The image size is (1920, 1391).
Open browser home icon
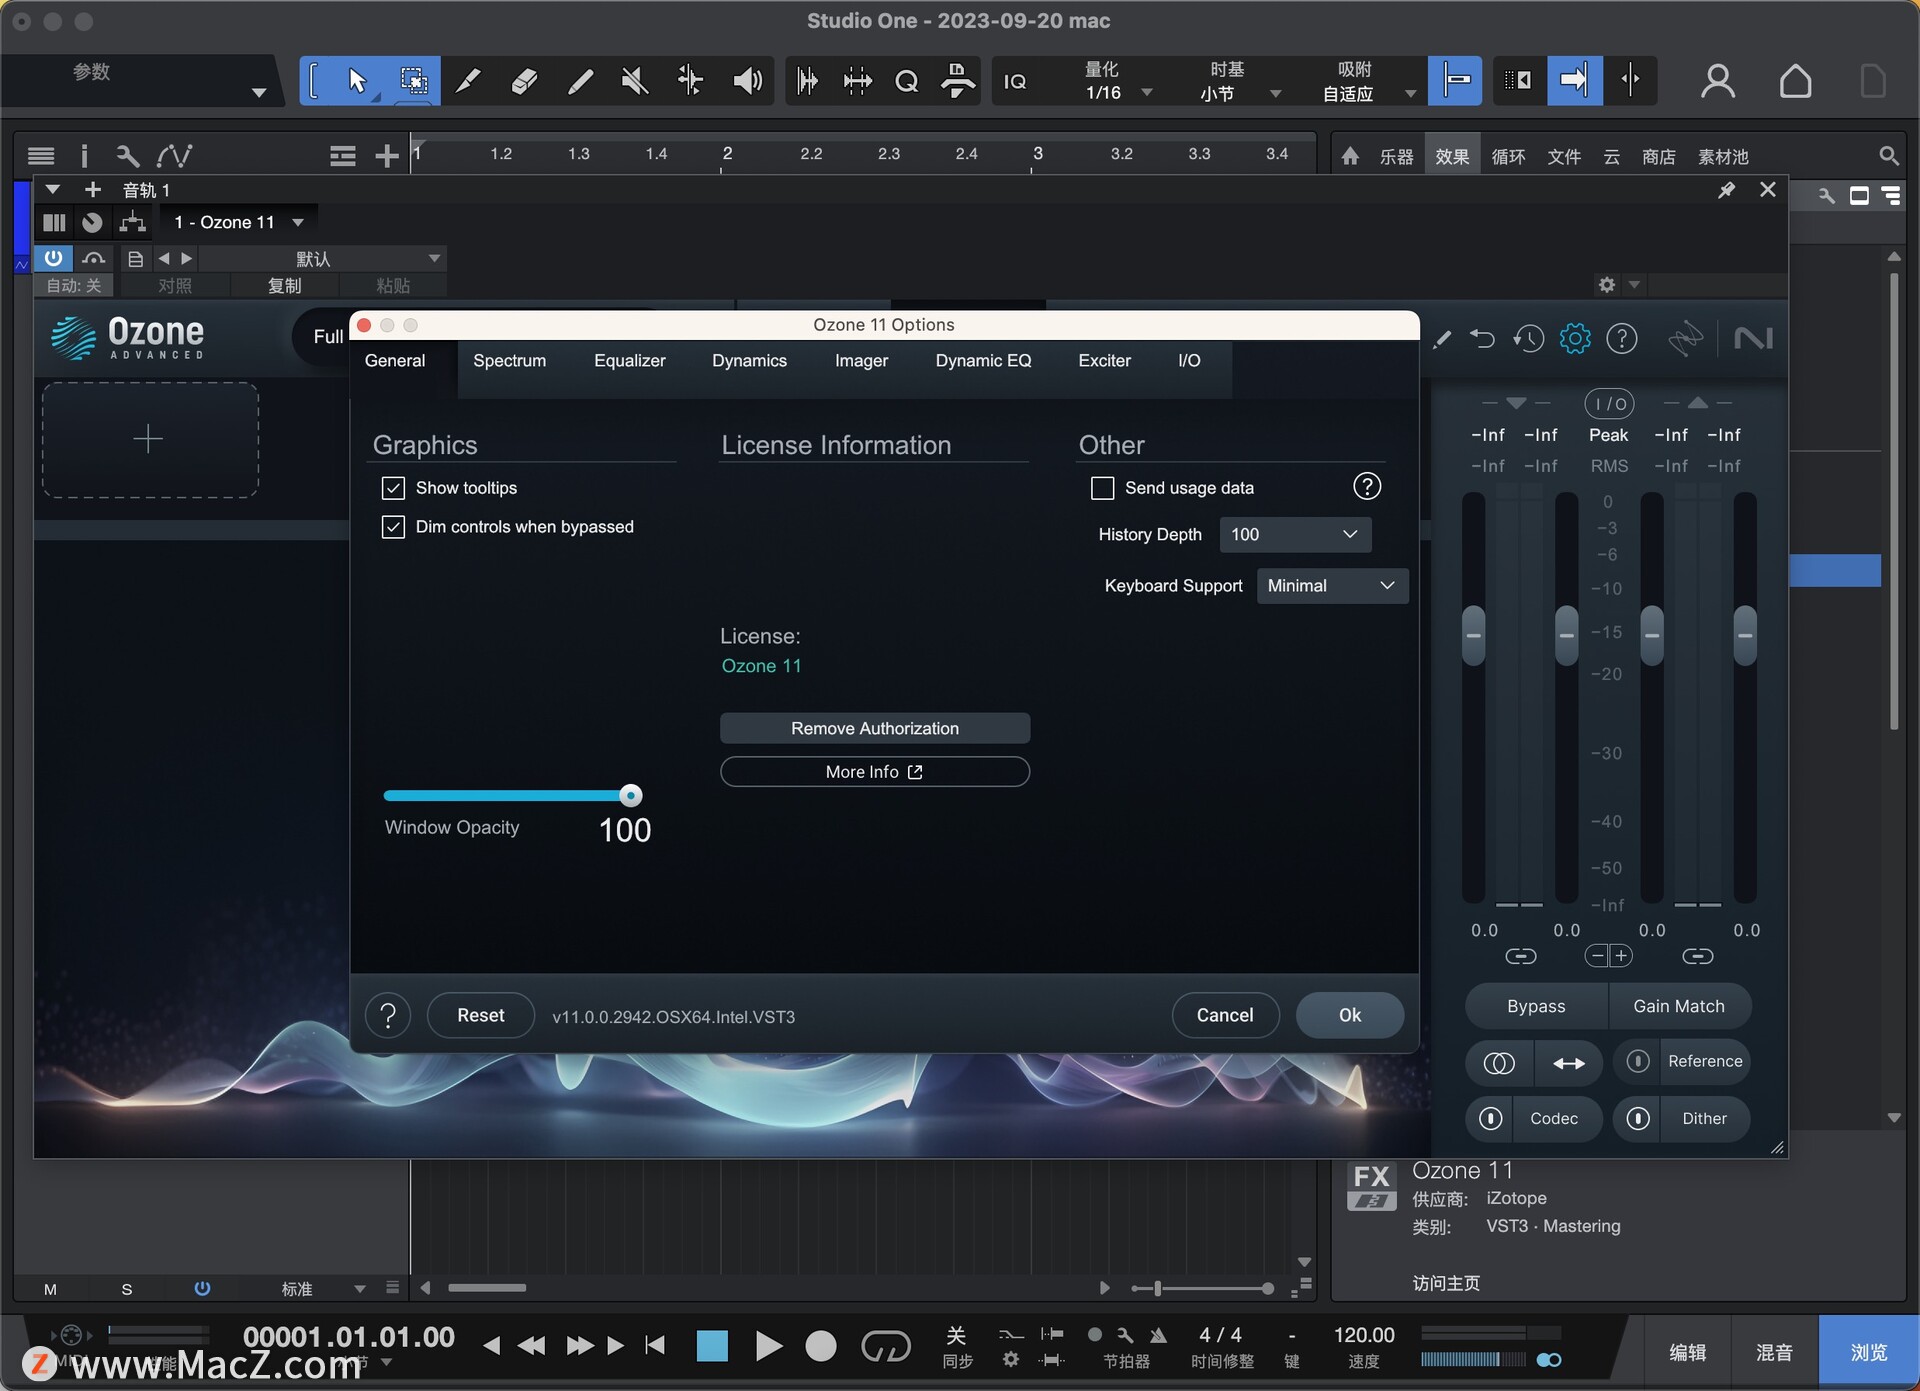1350,156
